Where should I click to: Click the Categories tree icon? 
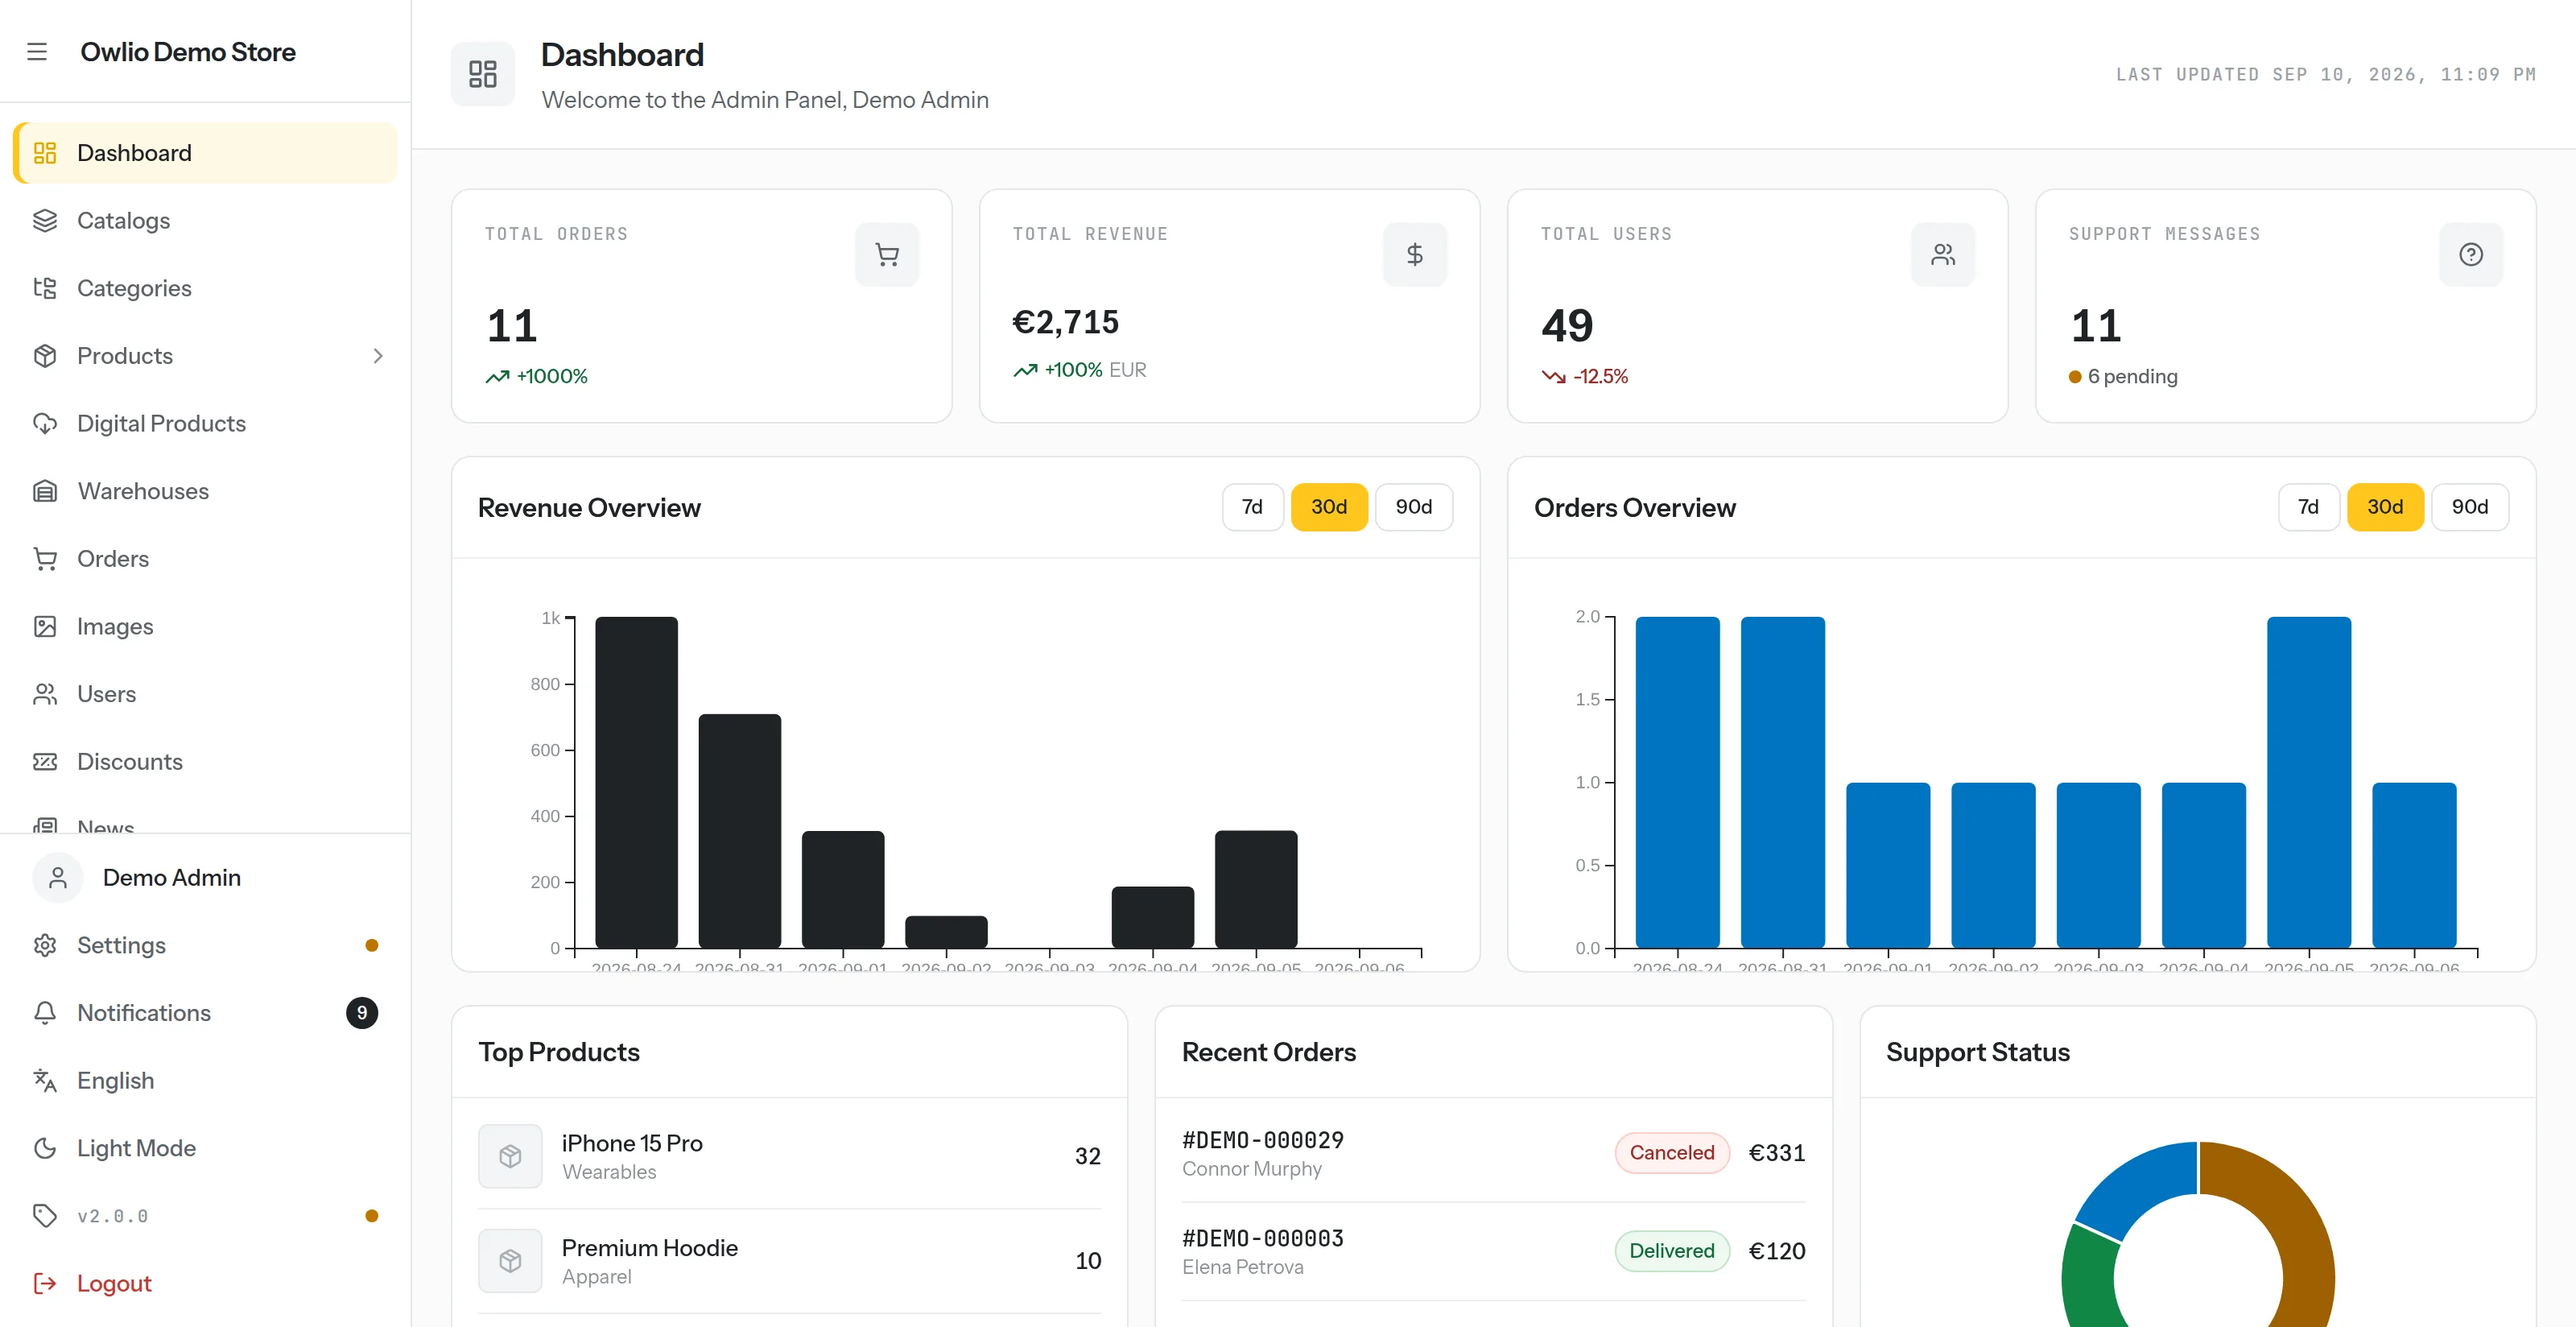45,288
